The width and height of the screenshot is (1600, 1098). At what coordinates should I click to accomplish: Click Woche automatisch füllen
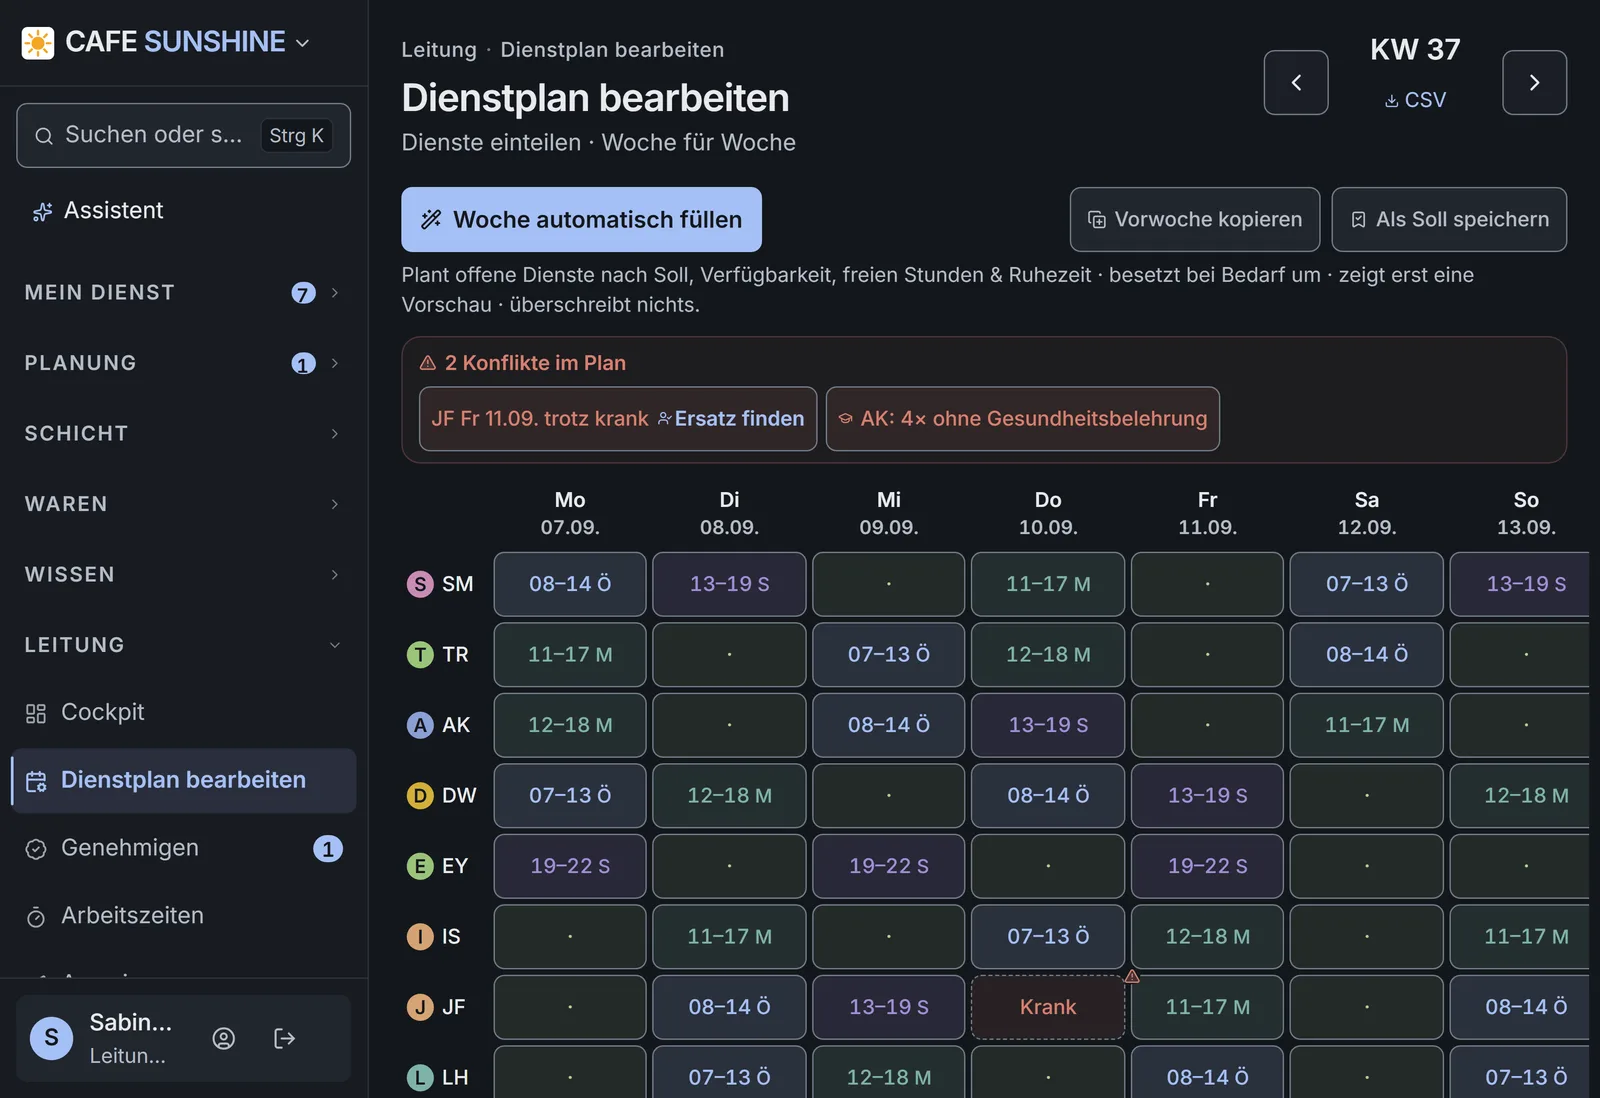[x=581, y=220]
